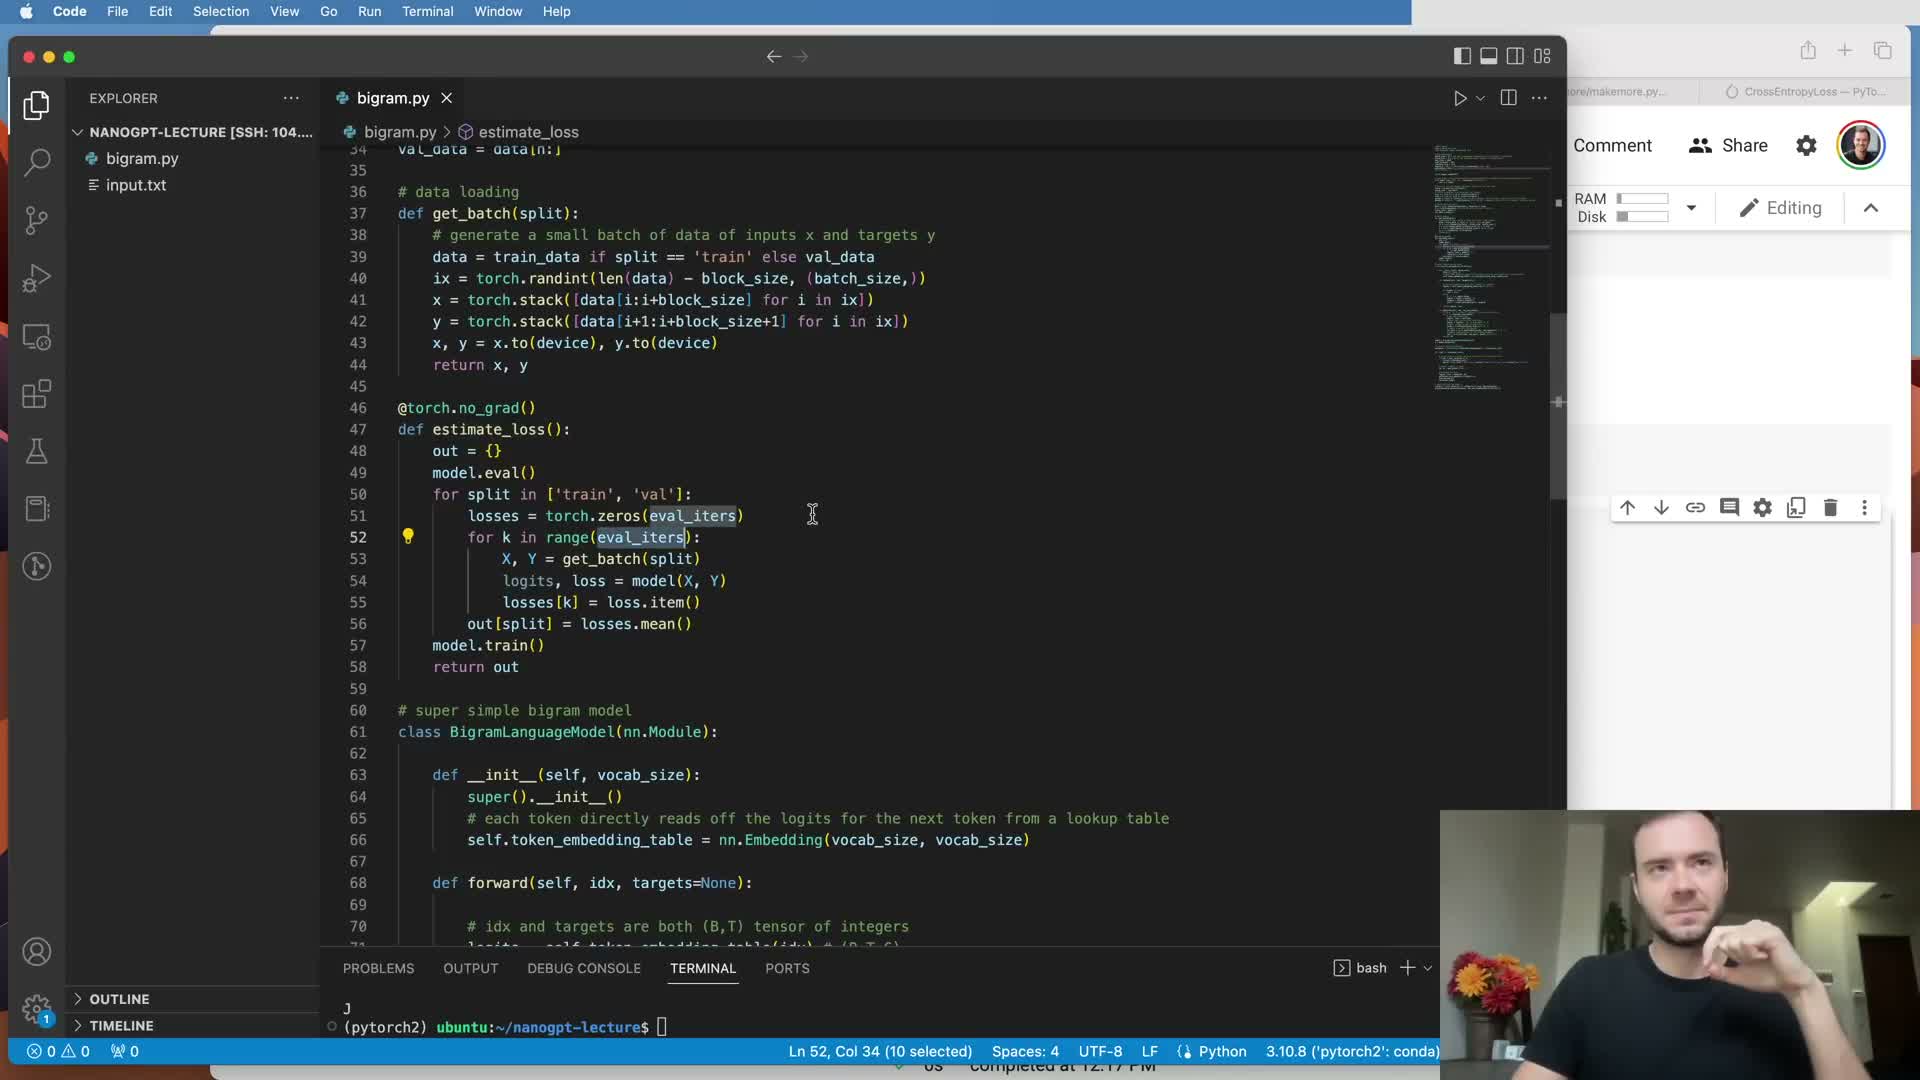
Task: Toggle the secondary side bar layout button
Action: (x=1516, y=56)
